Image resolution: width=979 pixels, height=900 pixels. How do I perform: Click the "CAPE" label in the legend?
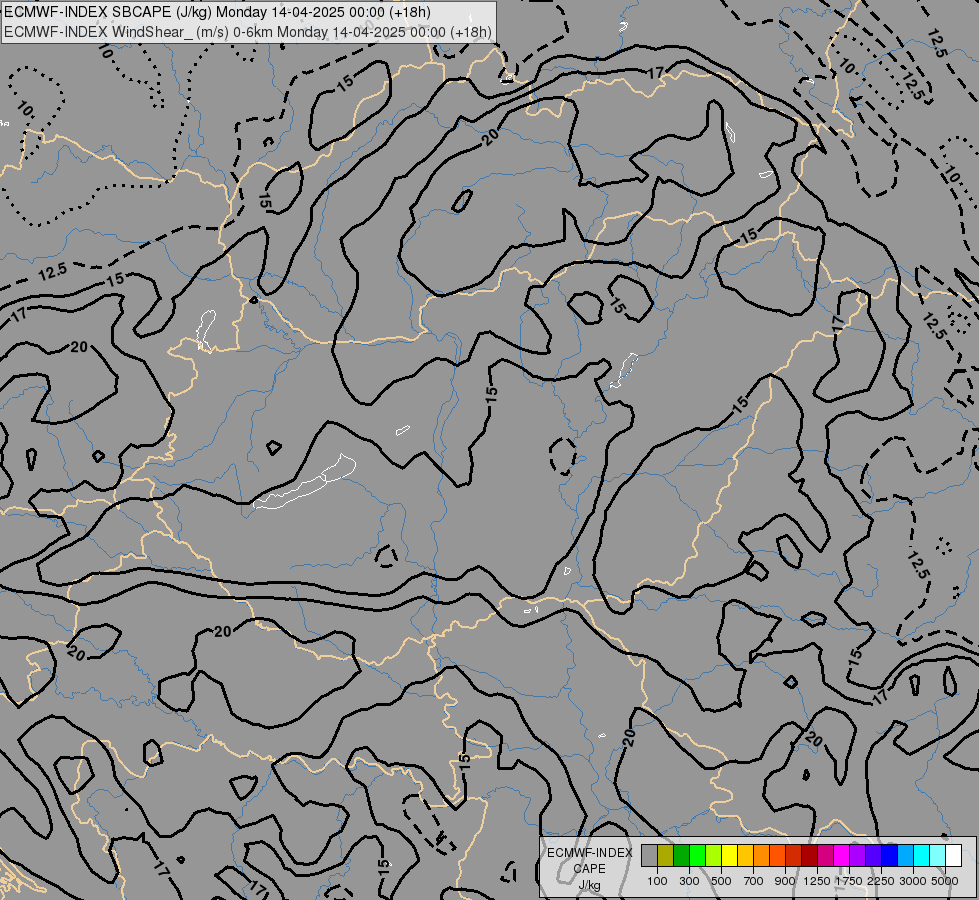tap(589, 868)
